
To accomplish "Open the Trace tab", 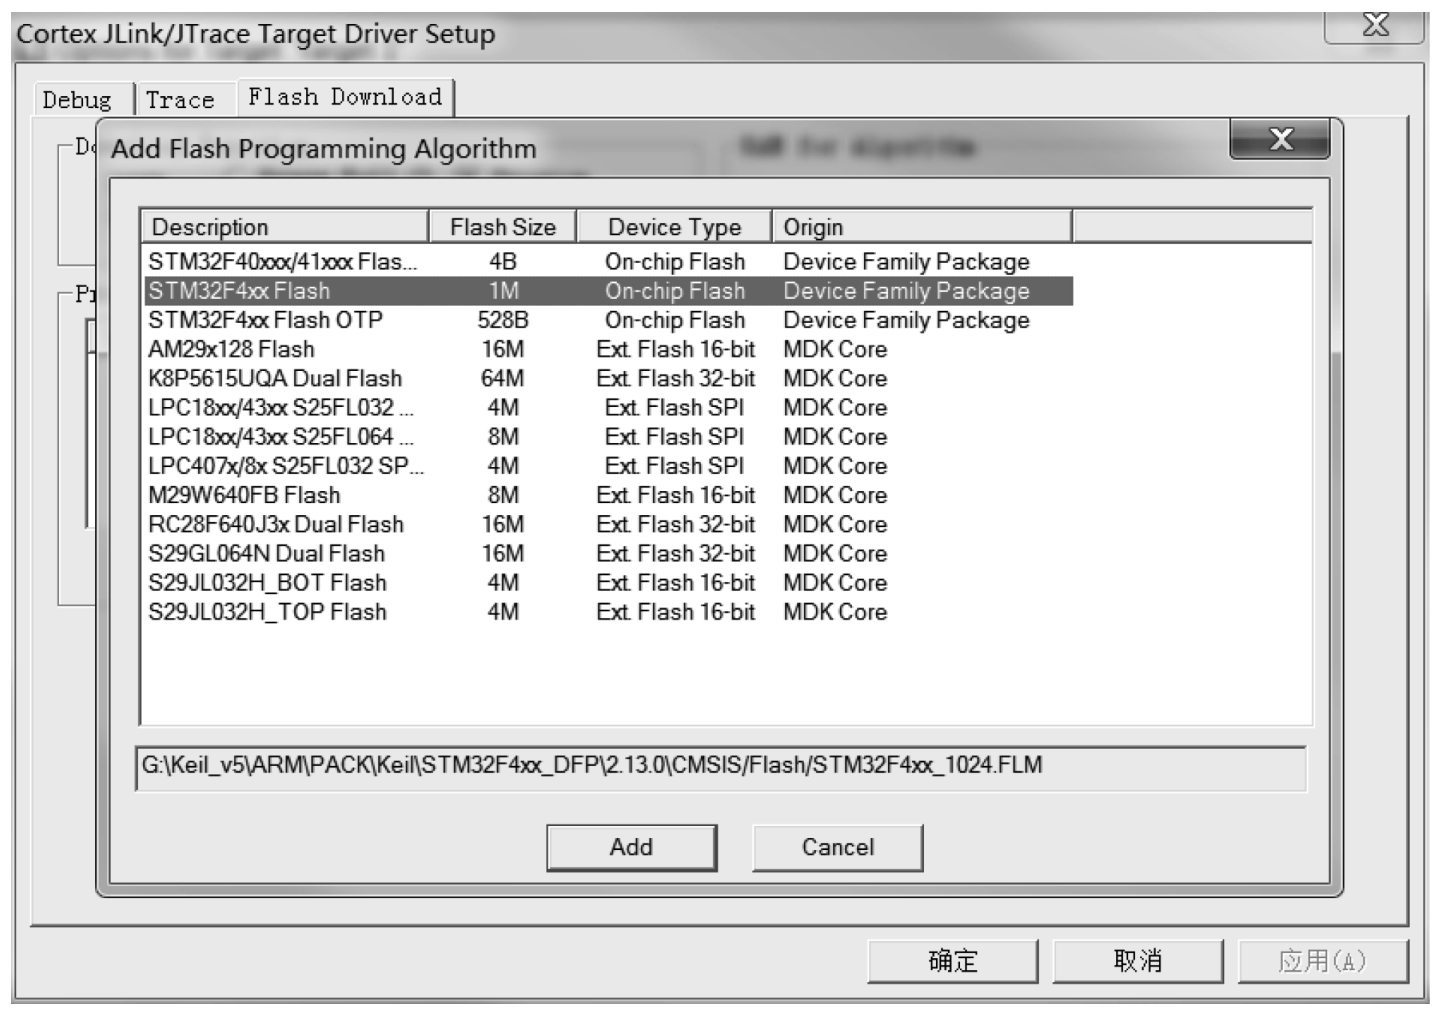I will [x=180, y=100].
